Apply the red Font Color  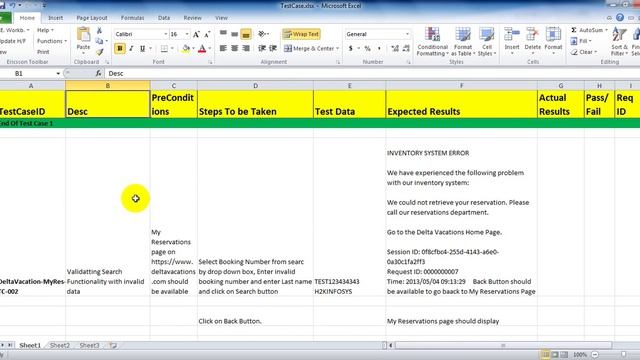(202, 49)
